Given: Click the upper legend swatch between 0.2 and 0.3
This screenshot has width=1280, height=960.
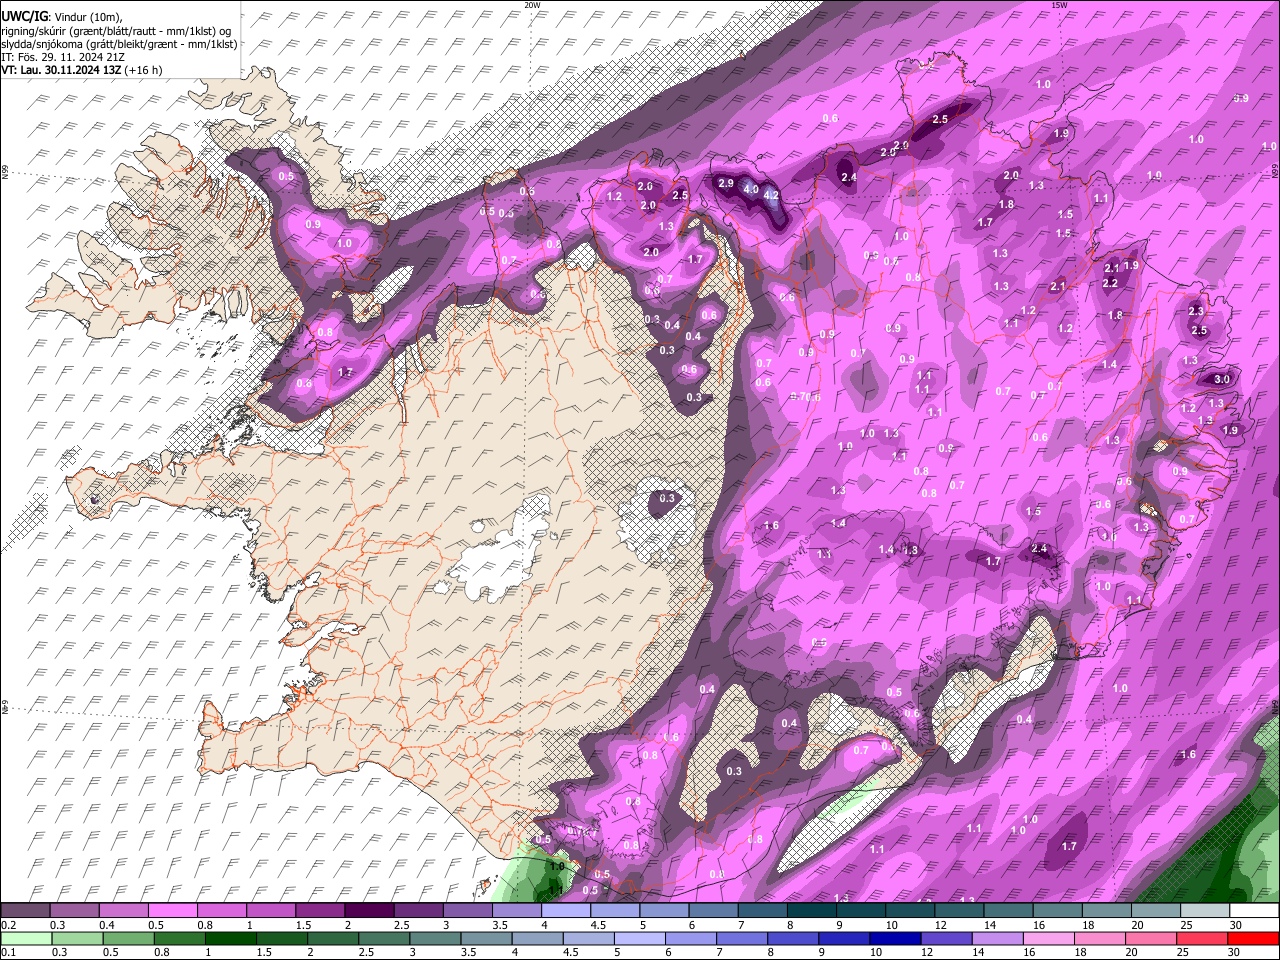Looking at the screenshot, I should pyautogui.click(x=25, y=911).
